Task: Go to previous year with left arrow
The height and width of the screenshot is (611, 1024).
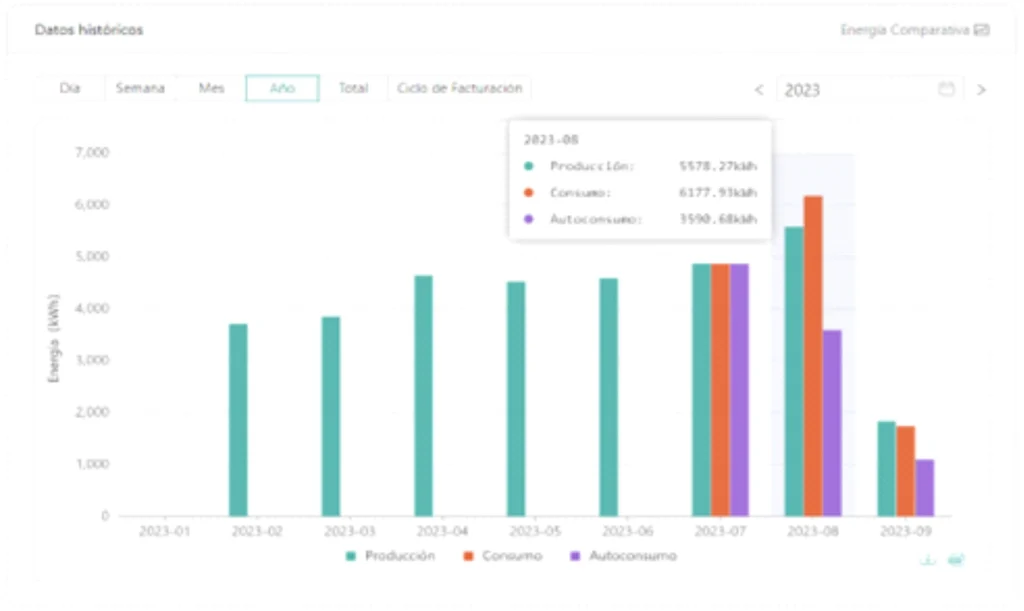Action: pos(759,90)
